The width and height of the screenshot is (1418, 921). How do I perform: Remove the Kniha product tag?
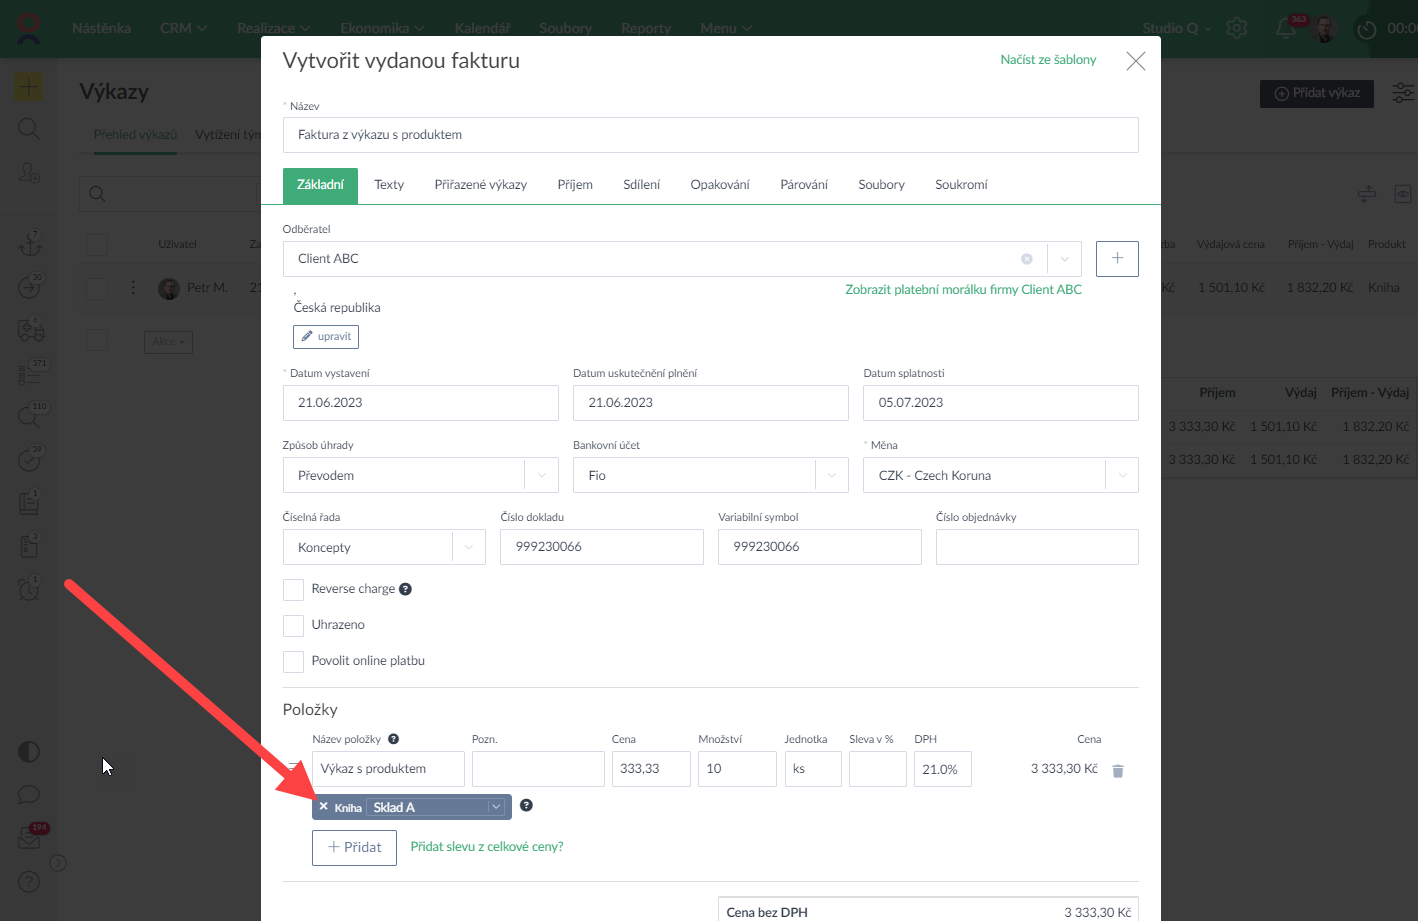pyautogui.click(x=324, y=806)
